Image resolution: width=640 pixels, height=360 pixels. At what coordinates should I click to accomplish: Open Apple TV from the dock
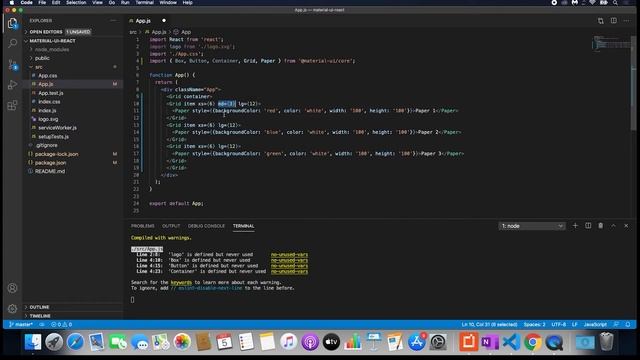point(331,342)
